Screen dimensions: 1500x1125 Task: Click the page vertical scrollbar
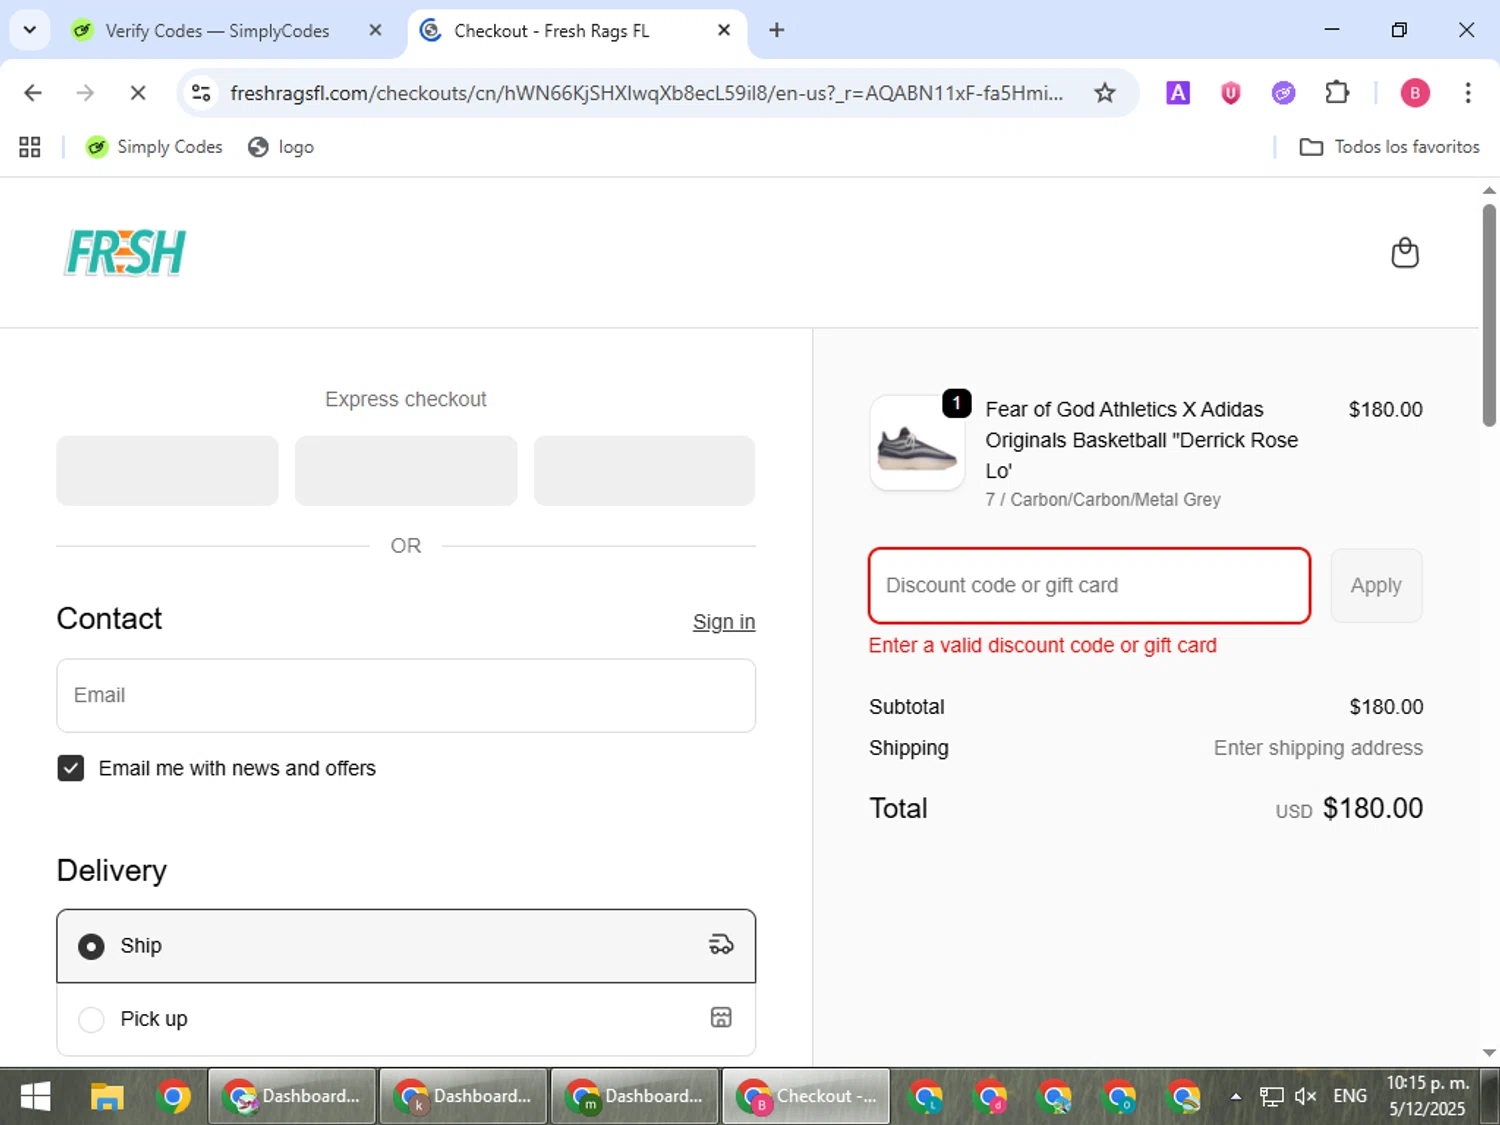(1489, 316)
